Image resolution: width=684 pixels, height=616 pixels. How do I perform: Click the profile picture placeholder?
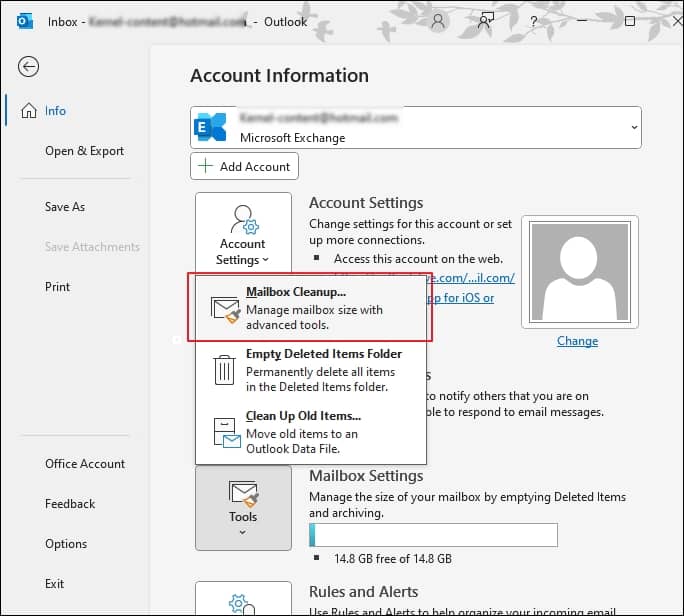click(x=580, y=271)
